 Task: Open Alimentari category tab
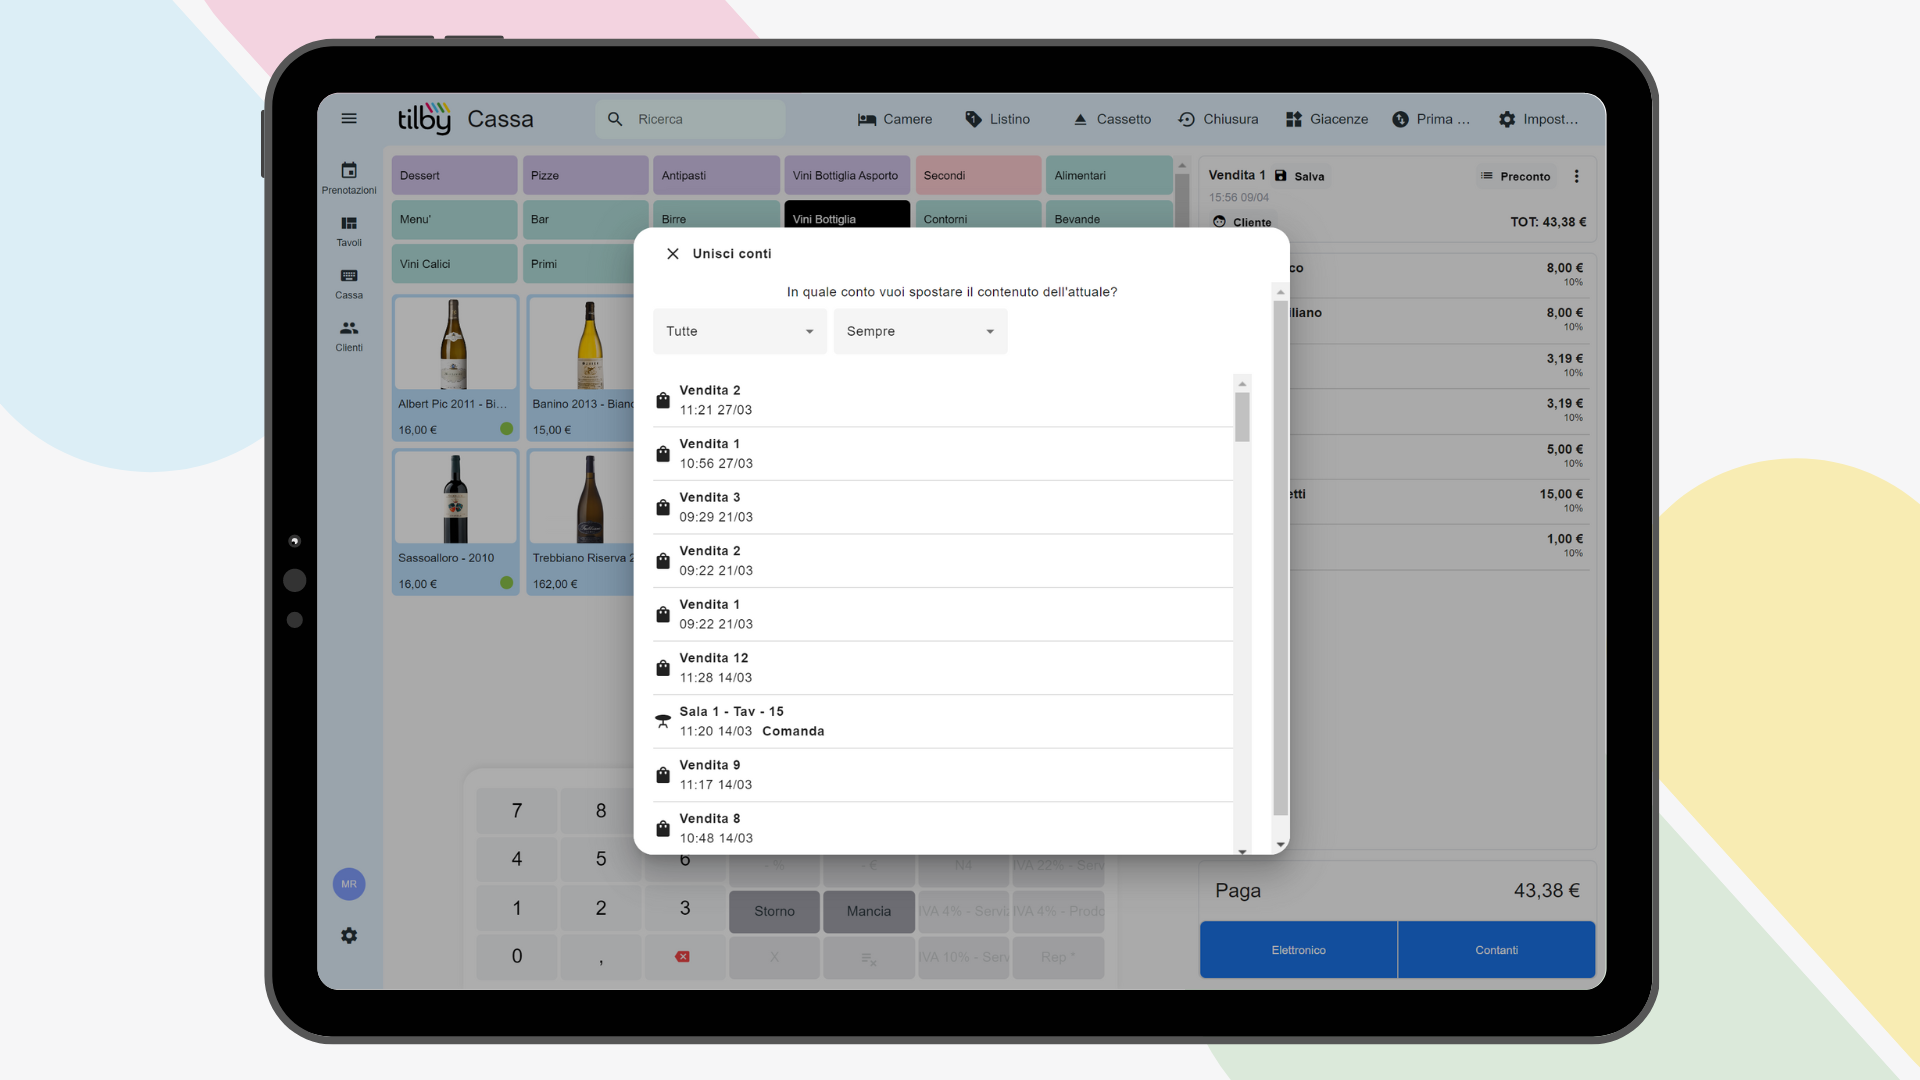[x=1109, y=175]
